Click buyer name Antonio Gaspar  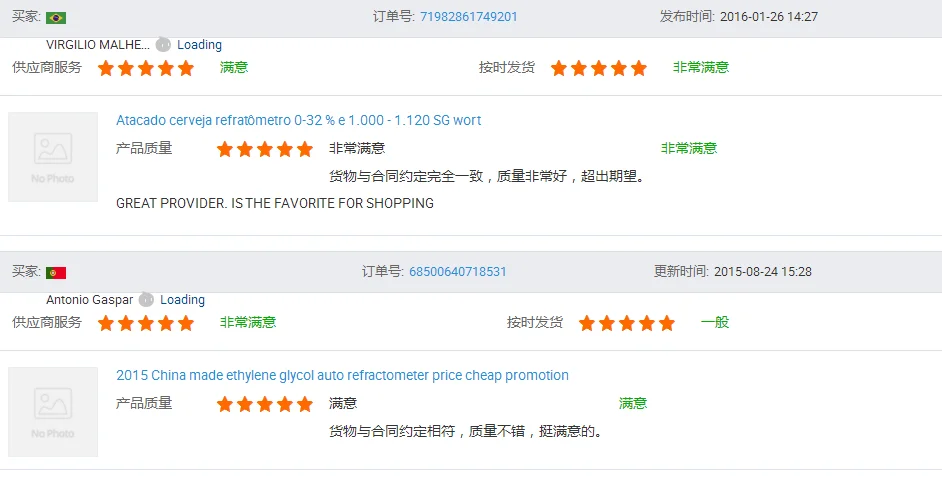(x=90, y=300)
